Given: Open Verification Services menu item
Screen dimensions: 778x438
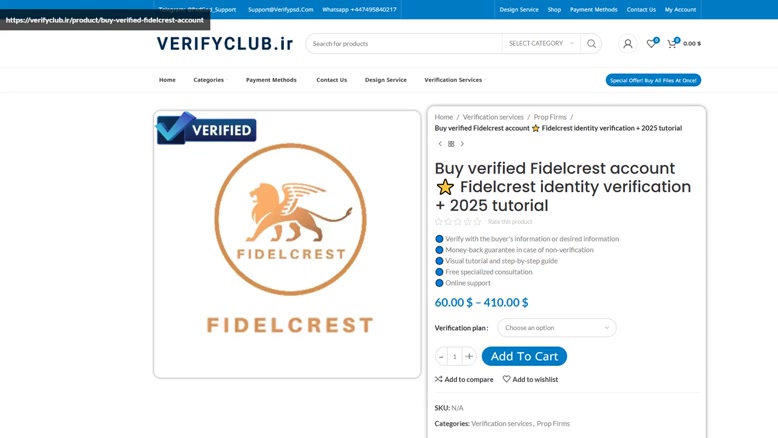Looking at the screenshot, I should (x=453, y=80).
